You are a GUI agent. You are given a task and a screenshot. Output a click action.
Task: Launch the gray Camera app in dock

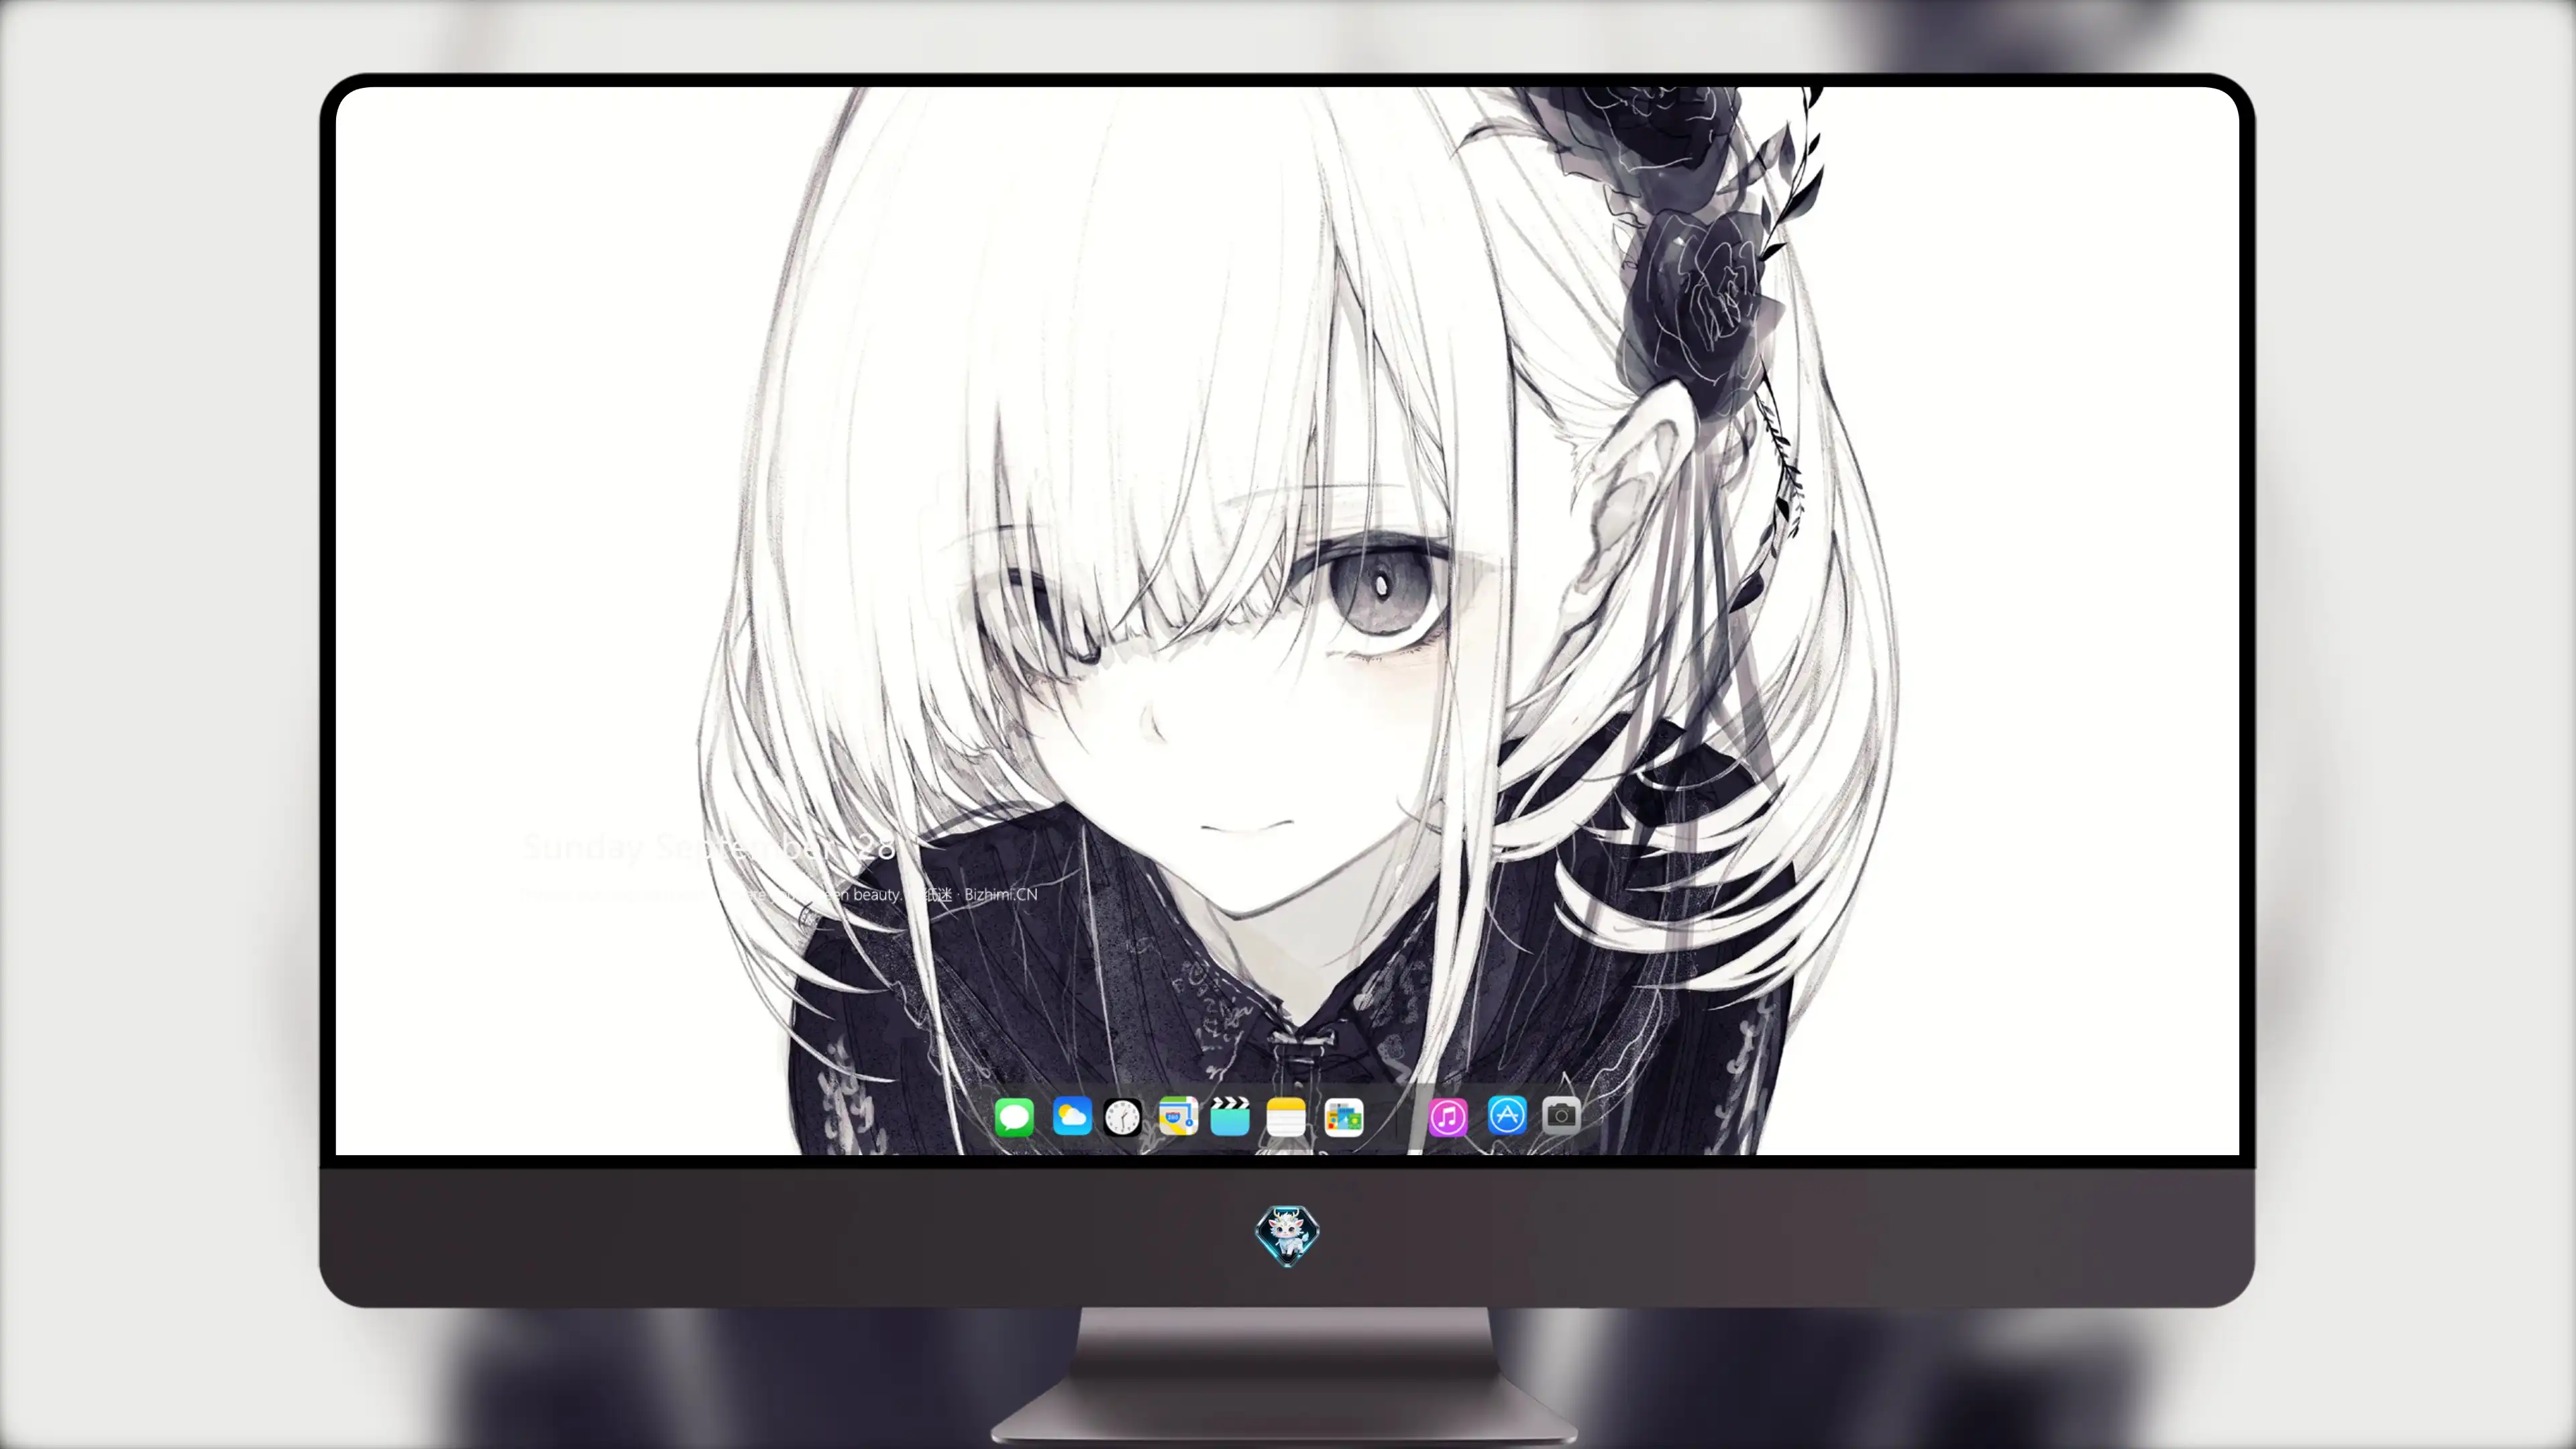click(x=1561, y=1115)
